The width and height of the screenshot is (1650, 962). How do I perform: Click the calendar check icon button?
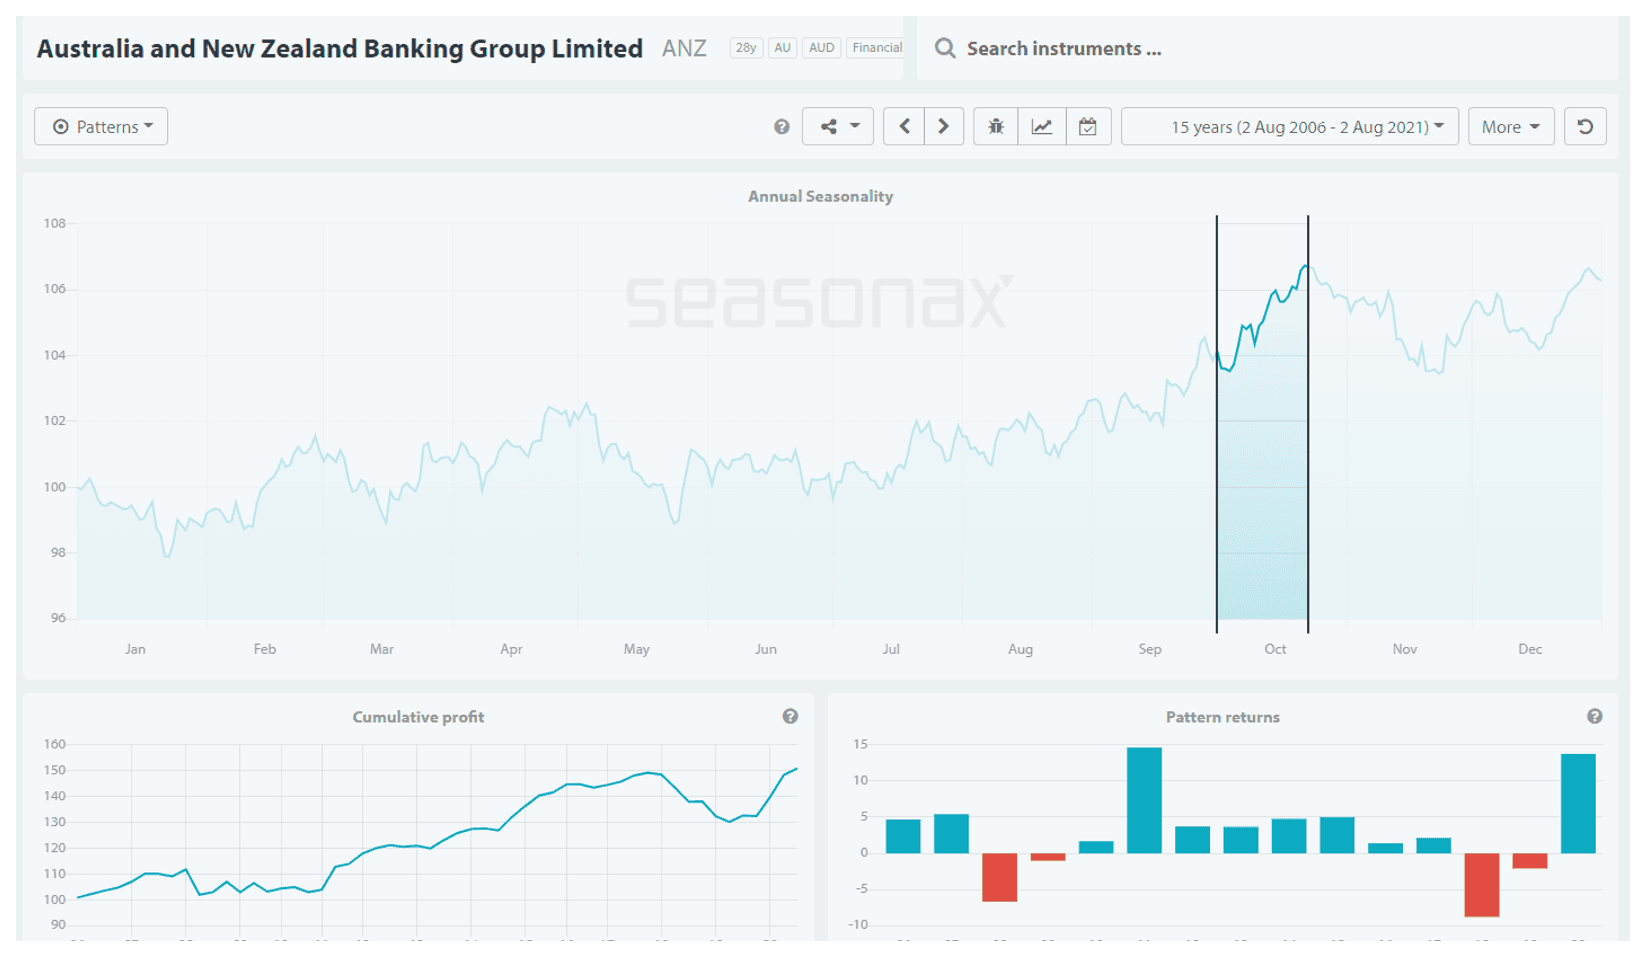(x=1088, y=127)
